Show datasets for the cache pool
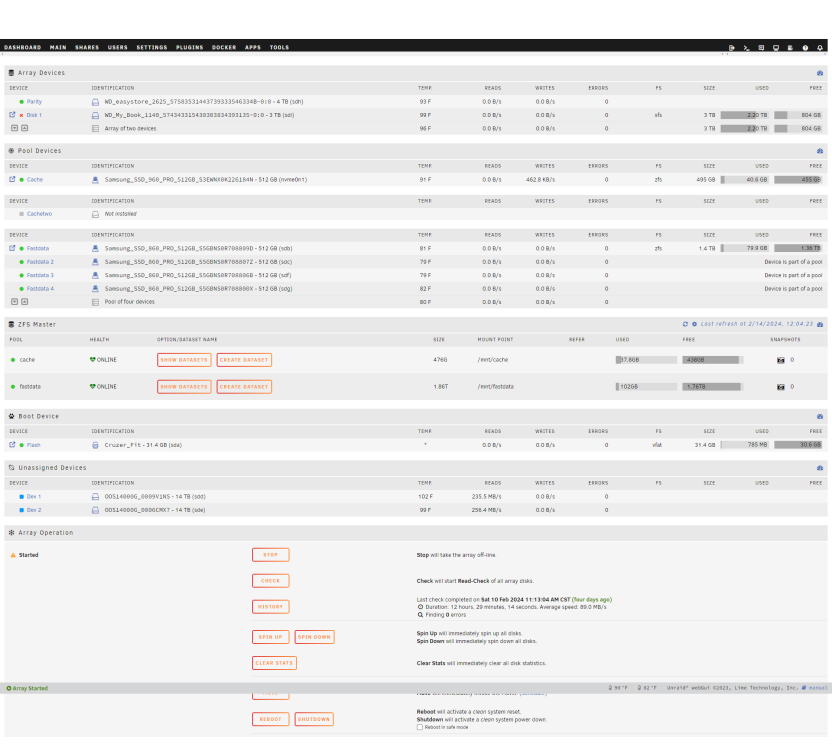 click(x=184, y=360)
